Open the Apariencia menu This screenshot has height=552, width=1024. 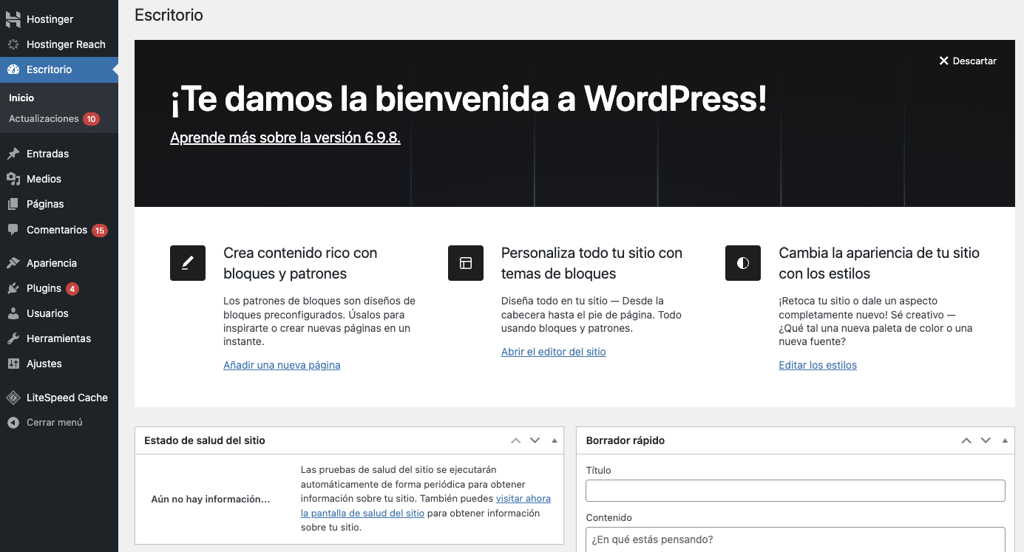coord(59,263)
